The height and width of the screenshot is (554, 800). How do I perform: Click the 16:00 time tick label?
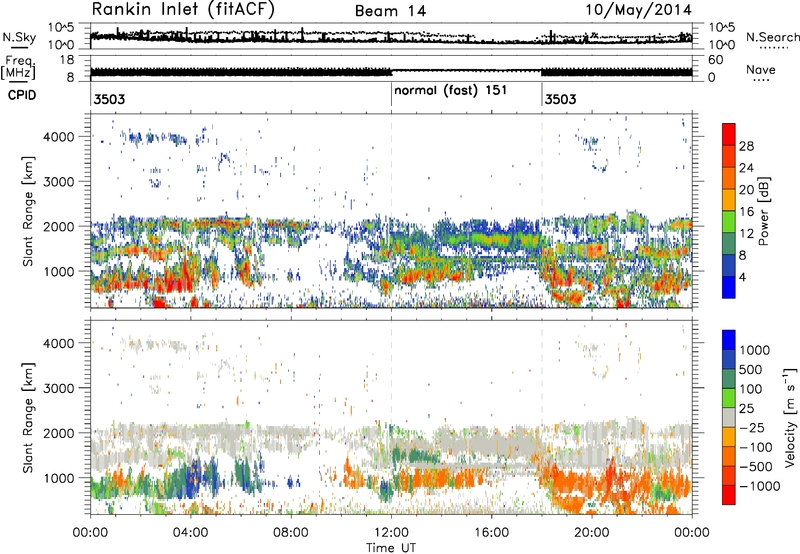pyautogui.click(x=491, y=533)
